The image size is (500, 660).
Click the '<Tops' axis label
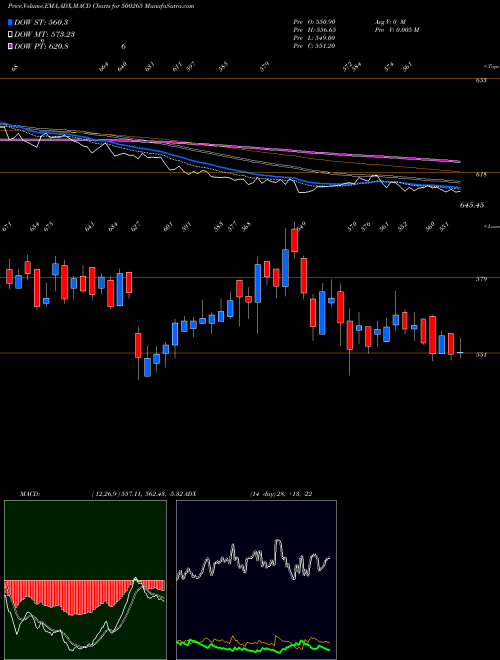[491, 67]
